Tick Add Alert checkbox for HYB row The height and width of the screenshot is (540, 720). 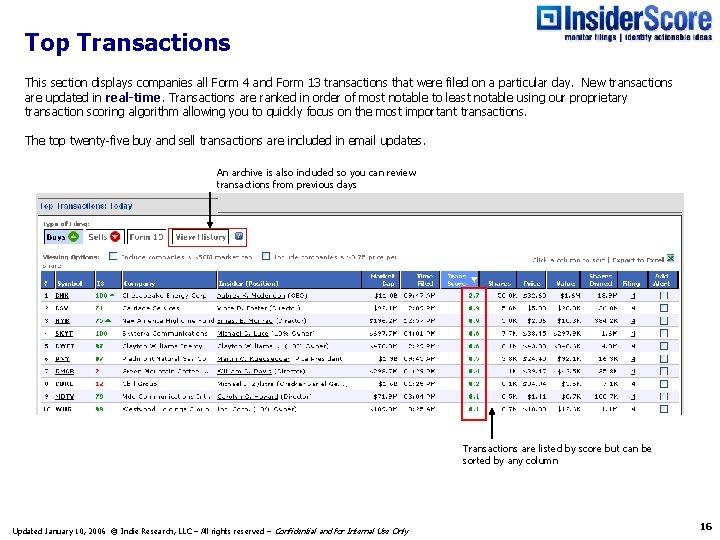pos(664,321)
